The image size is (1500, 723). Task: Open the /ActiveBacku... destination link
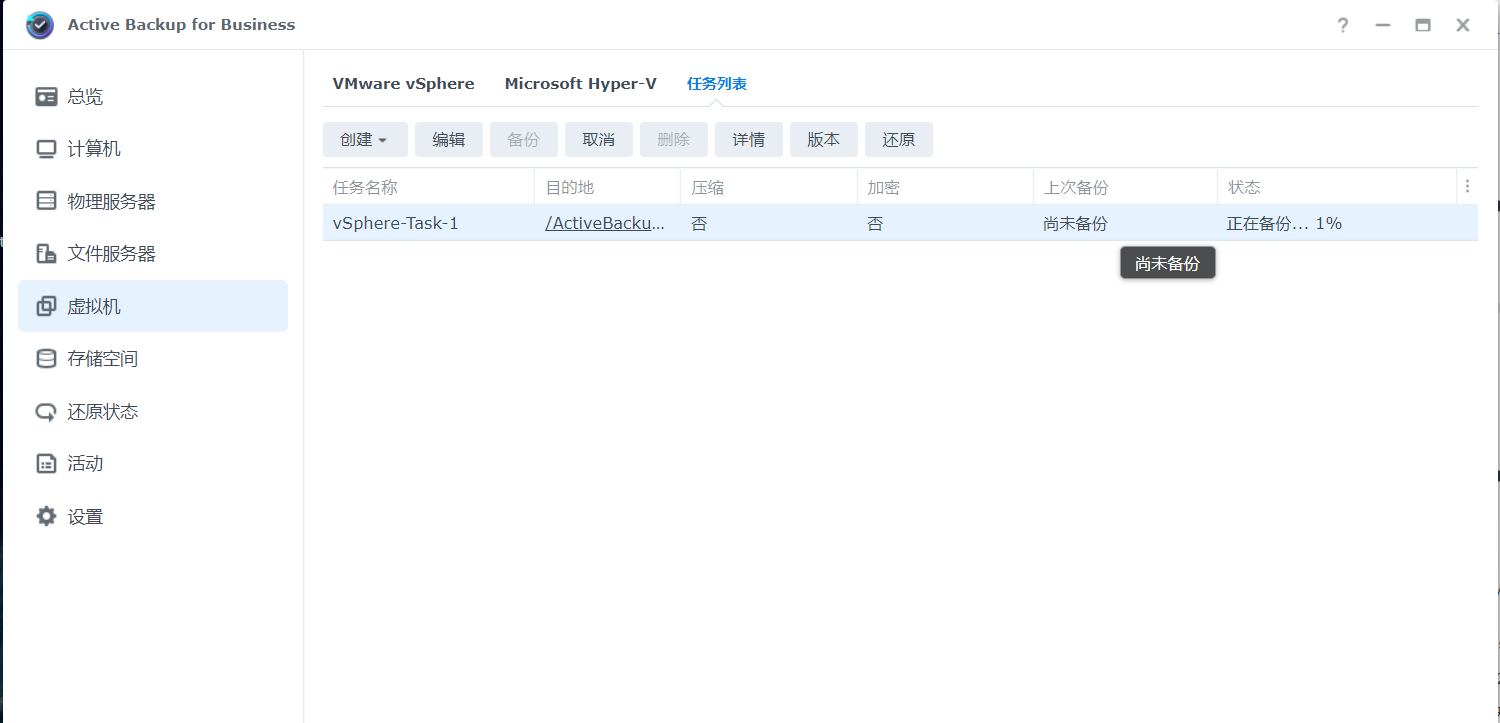point(605,224)
